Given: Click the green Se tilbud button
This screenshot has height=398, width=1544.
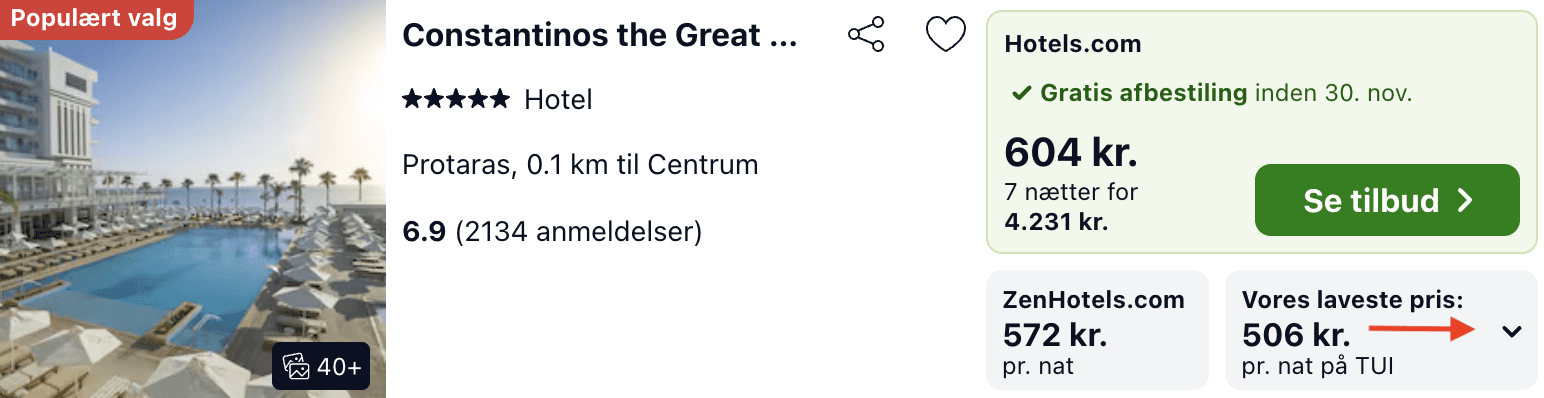Looking at the screenshot, I should coord(1387,200).
